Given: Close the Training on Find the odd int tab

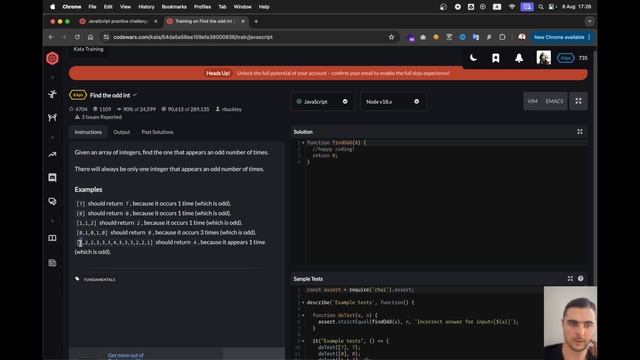Looking at the screenshot, I should click(x=243, y=21).
